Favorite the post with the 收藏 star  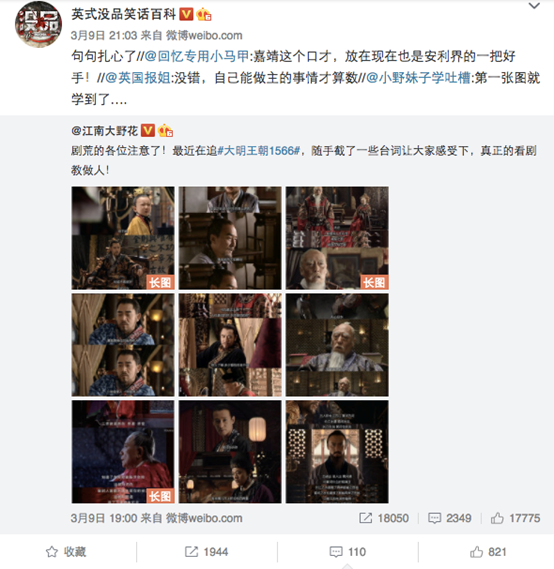point(66,552)
